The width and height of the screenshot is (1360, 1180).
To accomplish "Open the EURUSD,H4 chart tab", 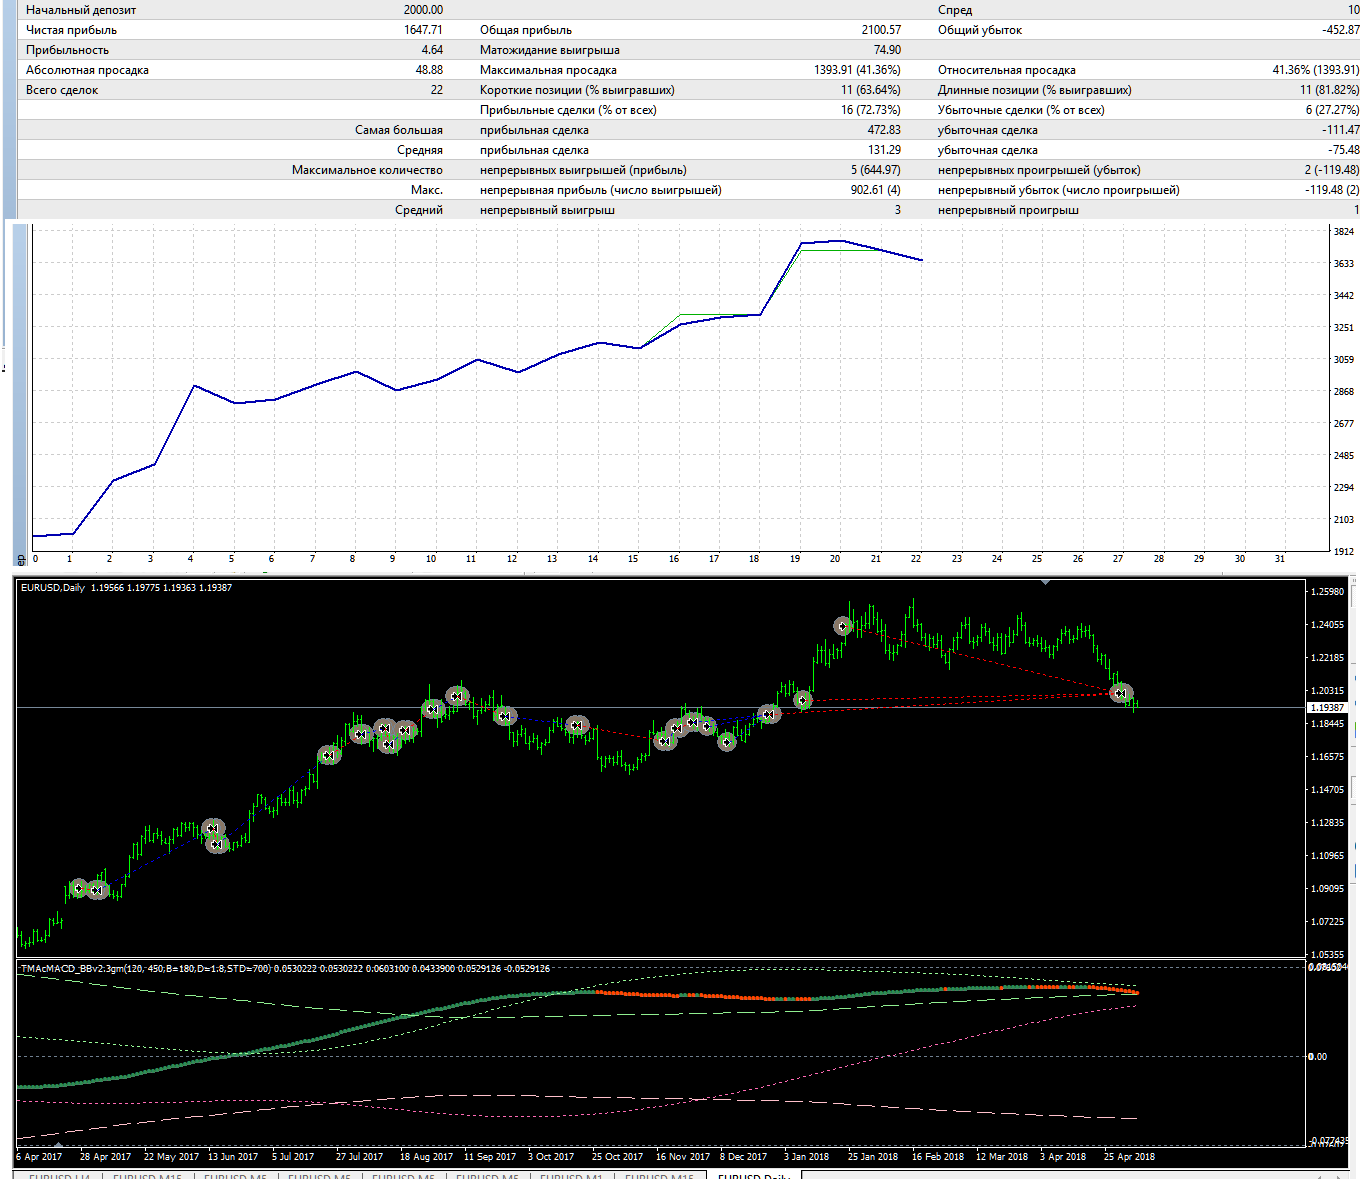I will click(x=60, y=1176).
